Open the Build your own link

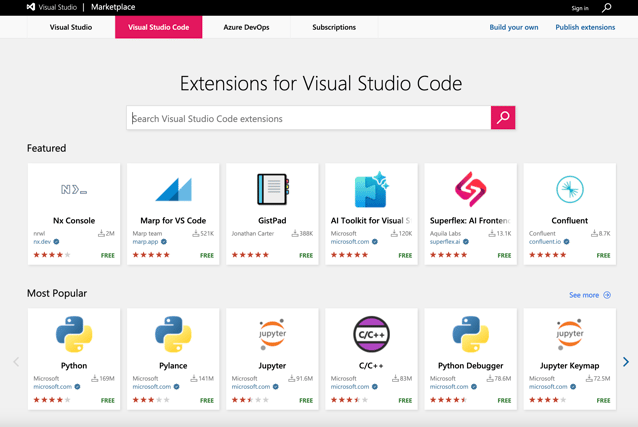(513, 27)
